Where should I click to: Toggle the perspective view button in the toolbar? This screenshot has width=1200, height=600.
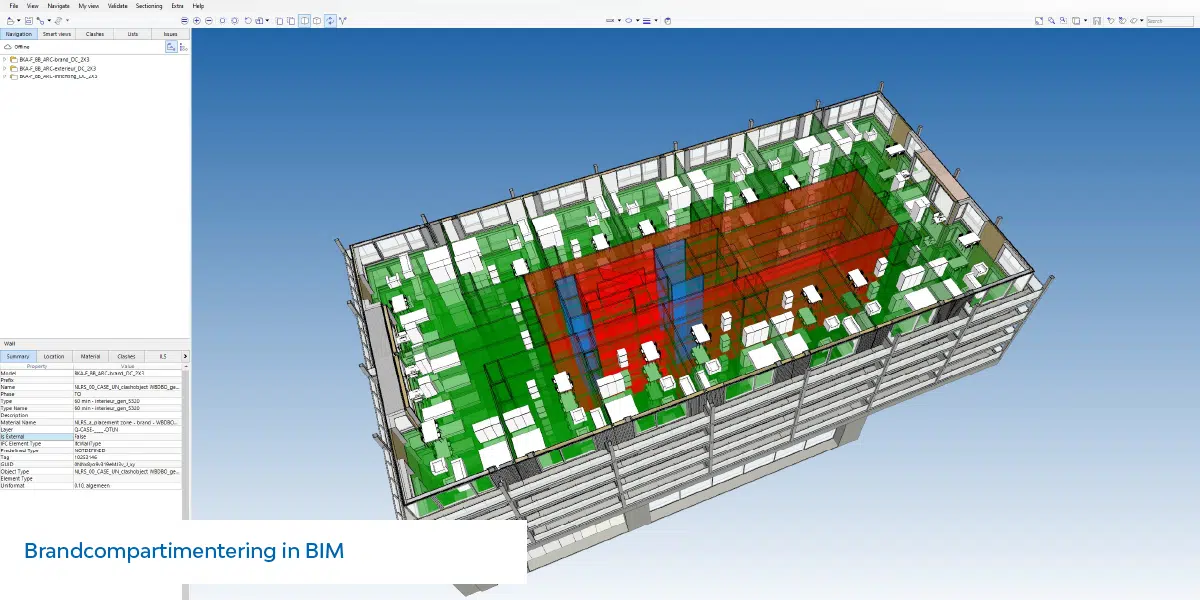pyautogui.click(x=305, y=18)
